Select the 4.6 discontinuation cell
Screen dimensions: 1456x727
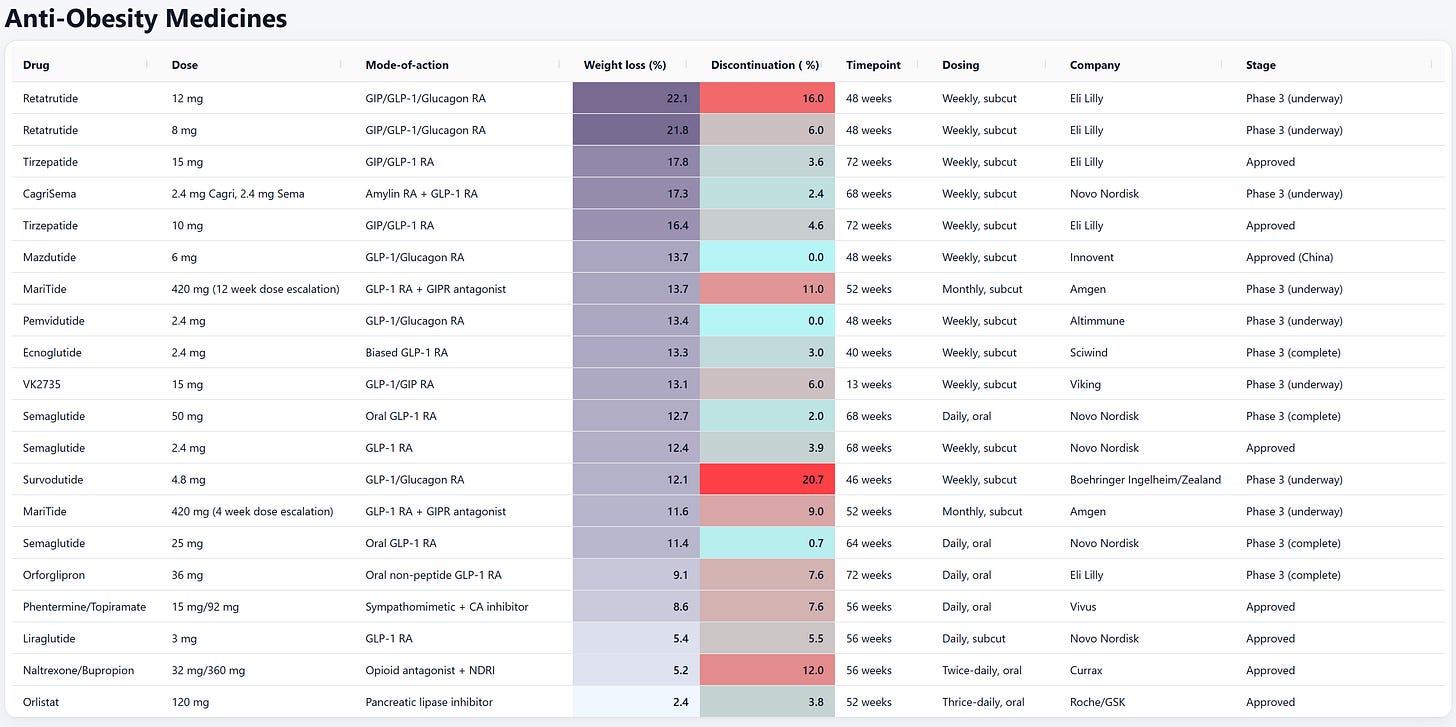767,226
